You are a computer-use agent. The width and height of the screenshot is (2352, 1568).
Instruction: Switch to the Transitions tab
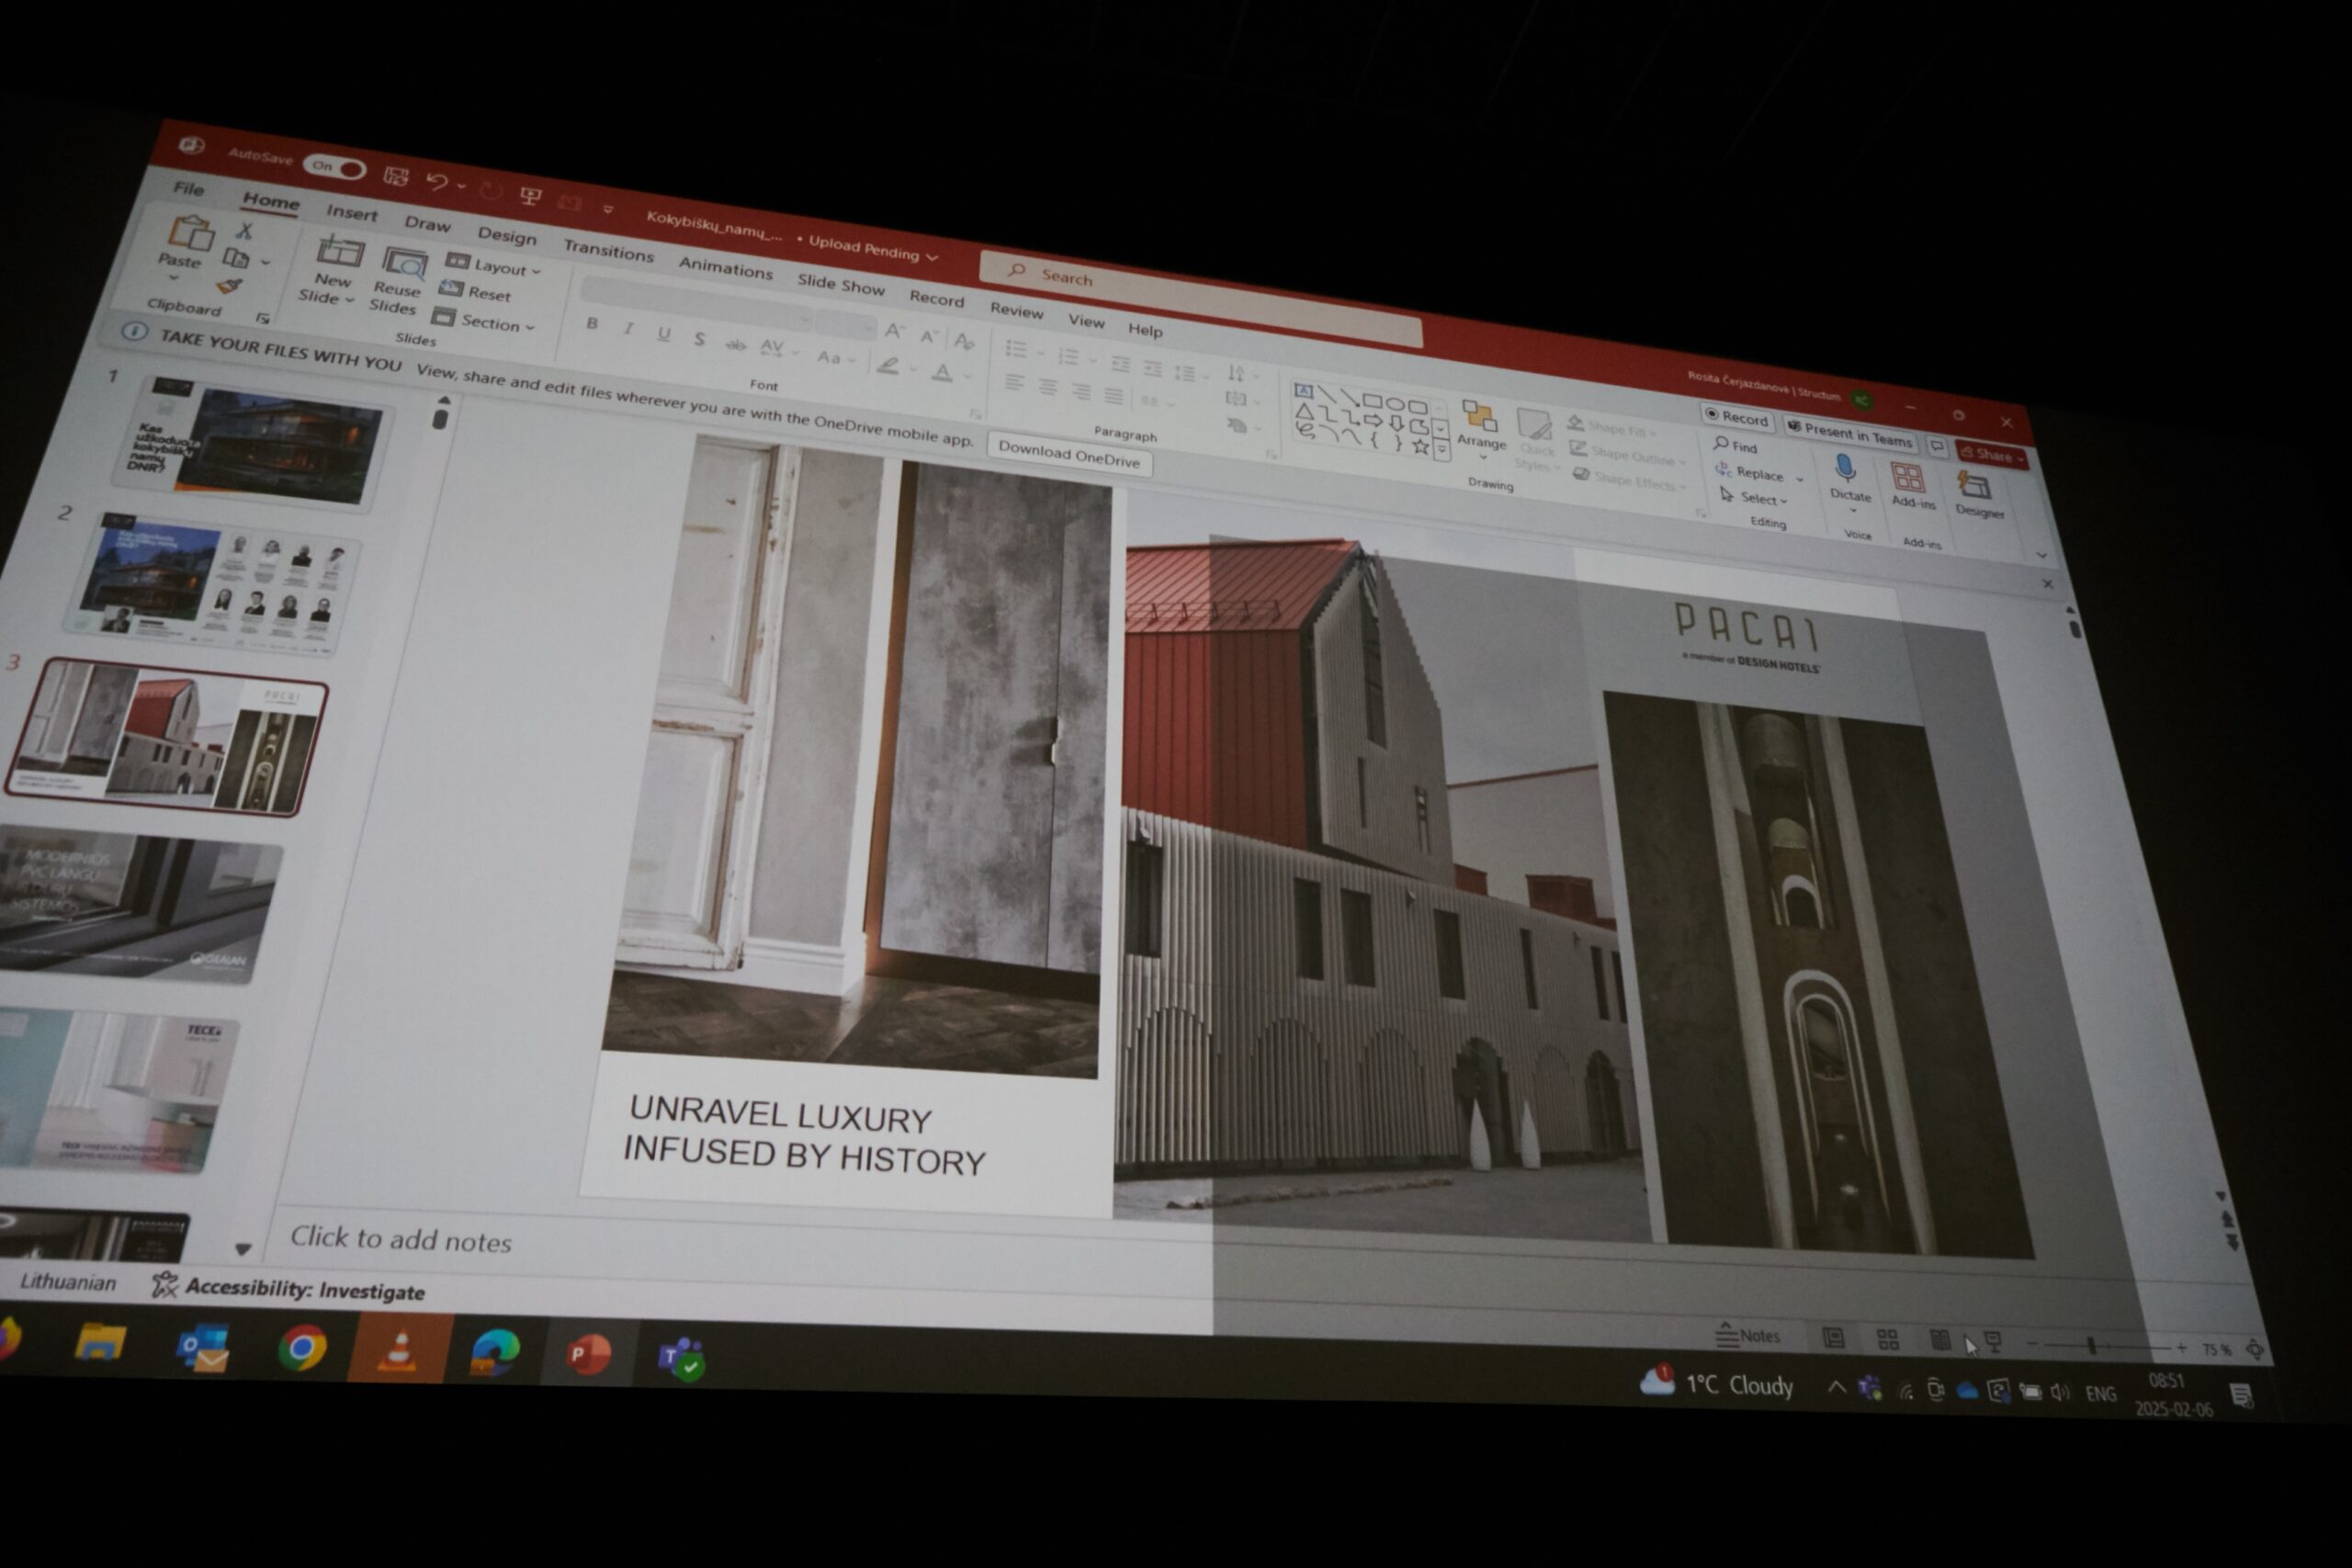tap(608, 250)
